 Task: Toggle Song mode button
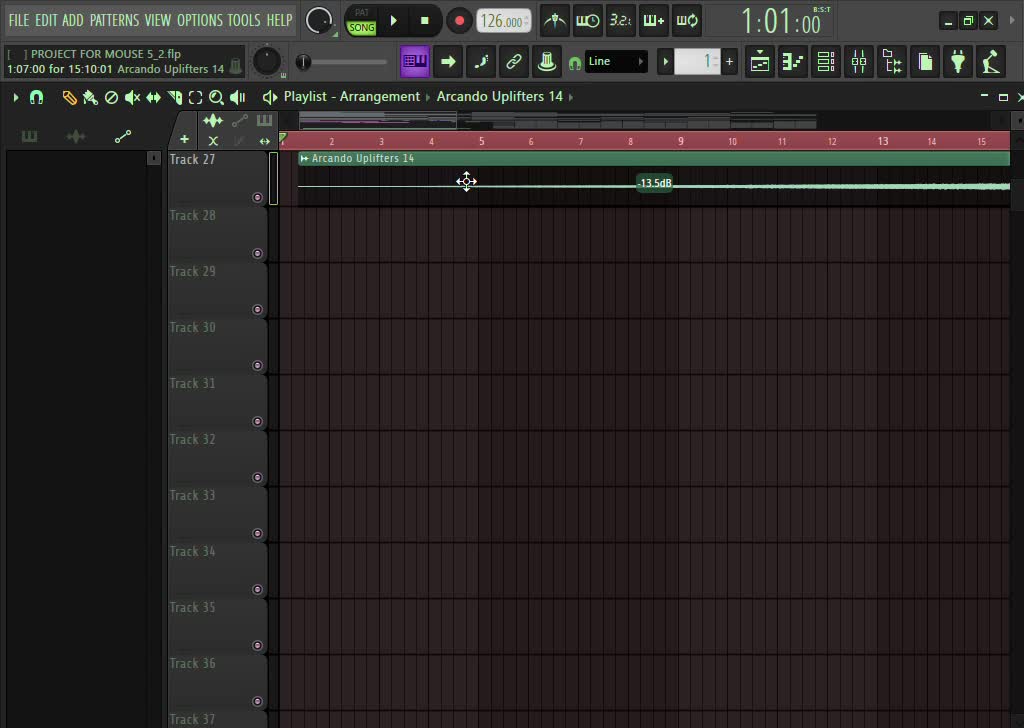362,27
